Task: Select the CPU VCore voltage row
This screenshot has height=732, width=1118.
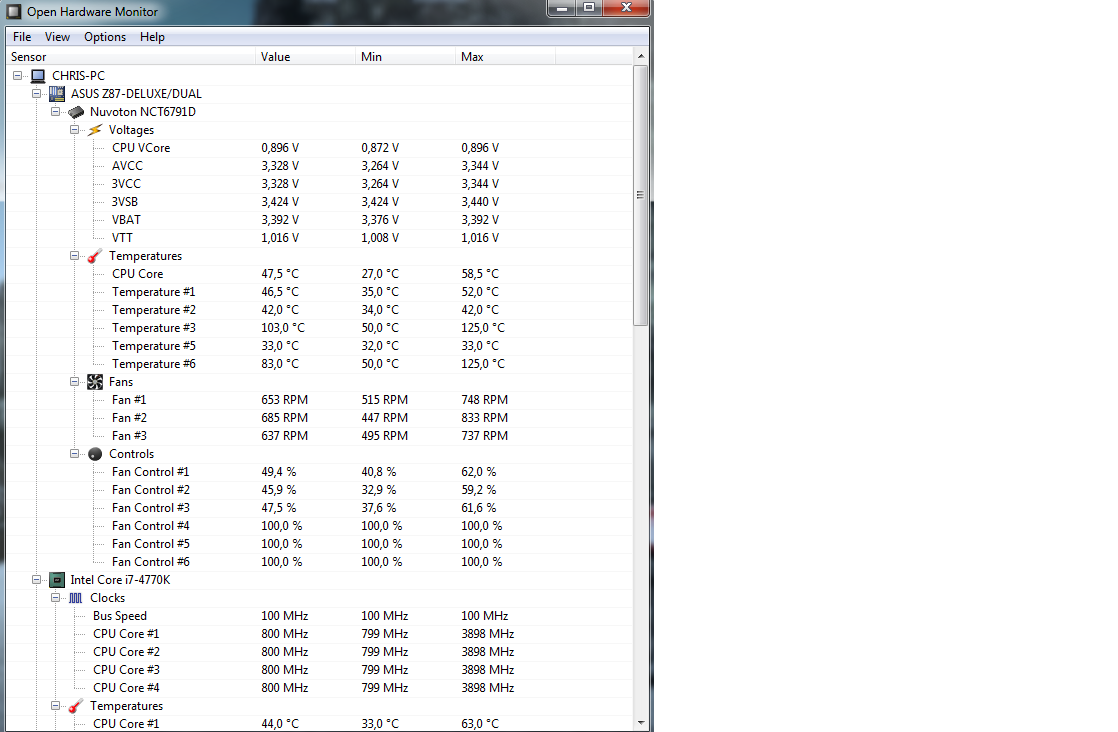Action: click(319, 148)
